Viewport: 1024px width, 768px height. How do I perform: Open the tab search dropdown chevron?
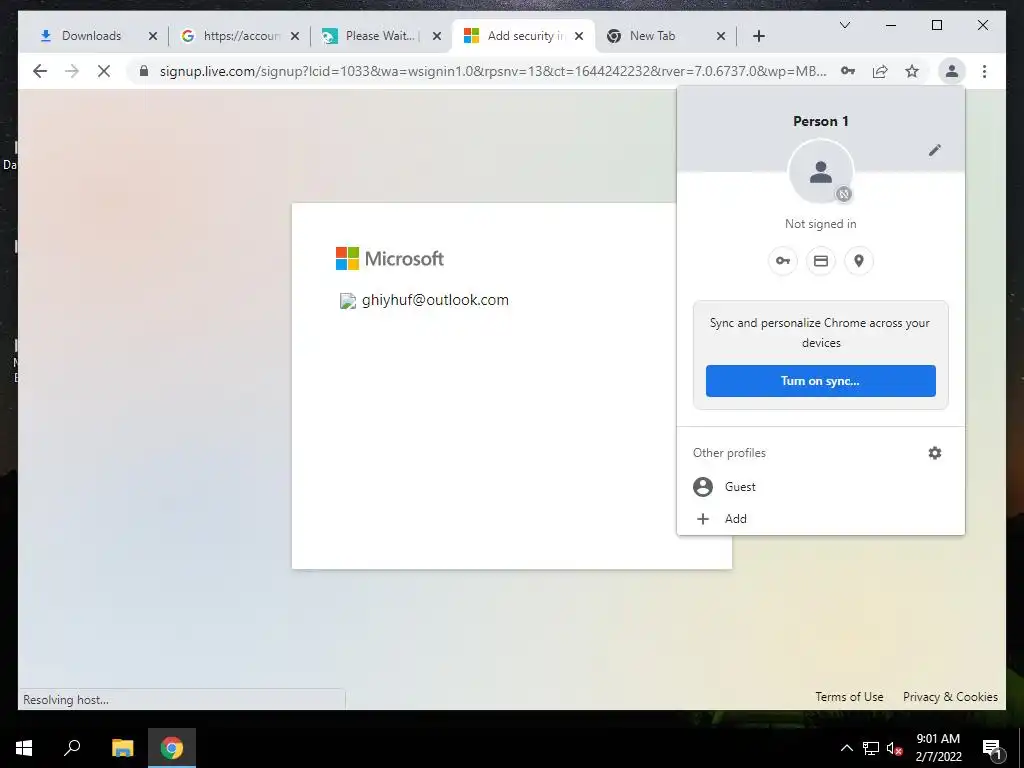[844, 25]
